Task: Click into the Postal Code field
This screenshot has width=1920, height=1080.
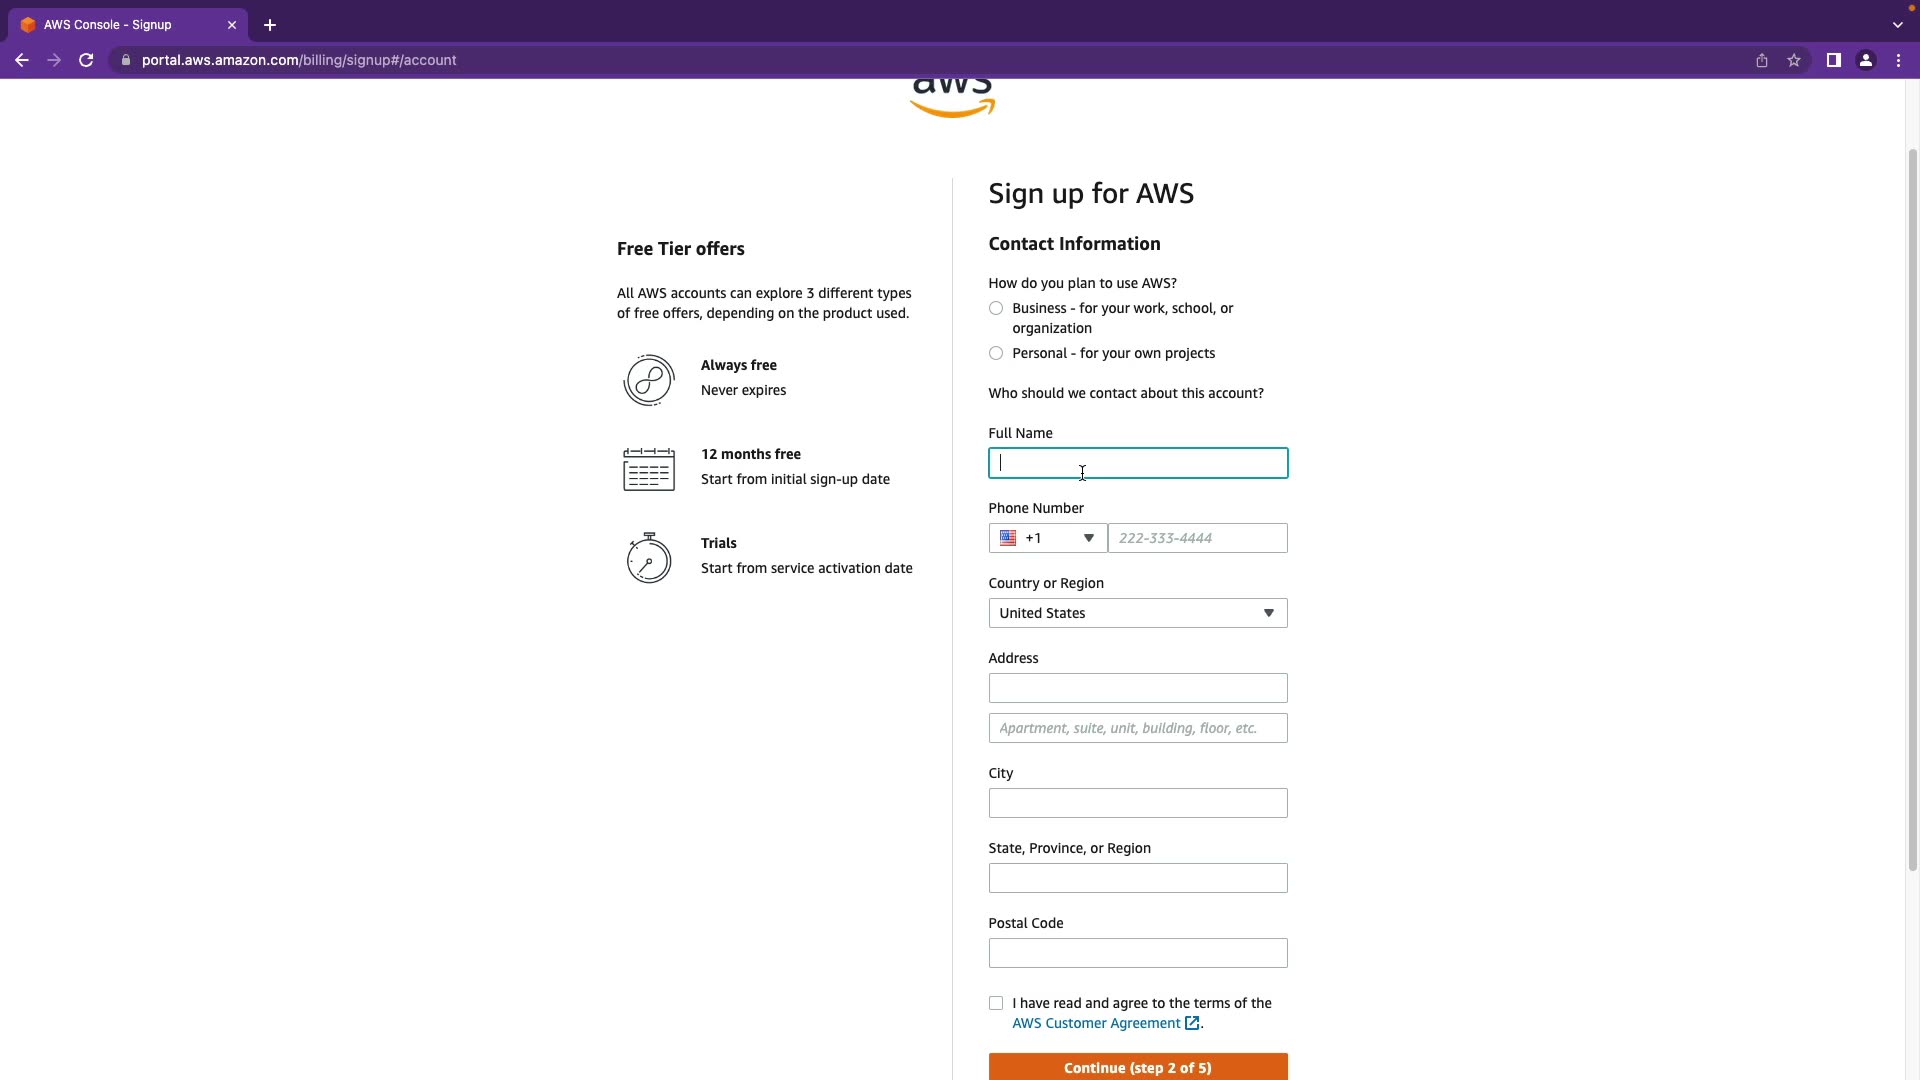Action: 1137,953
